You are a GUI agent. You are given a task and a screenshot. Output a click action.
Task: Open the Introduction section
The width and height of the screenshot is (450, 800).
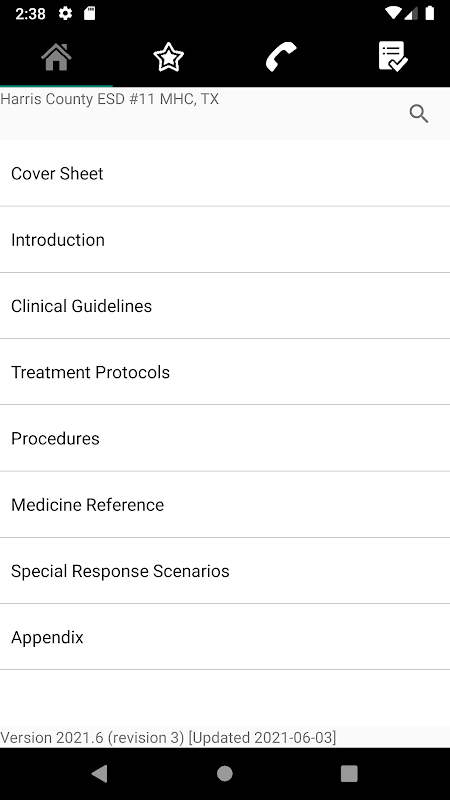pos(225,240)
